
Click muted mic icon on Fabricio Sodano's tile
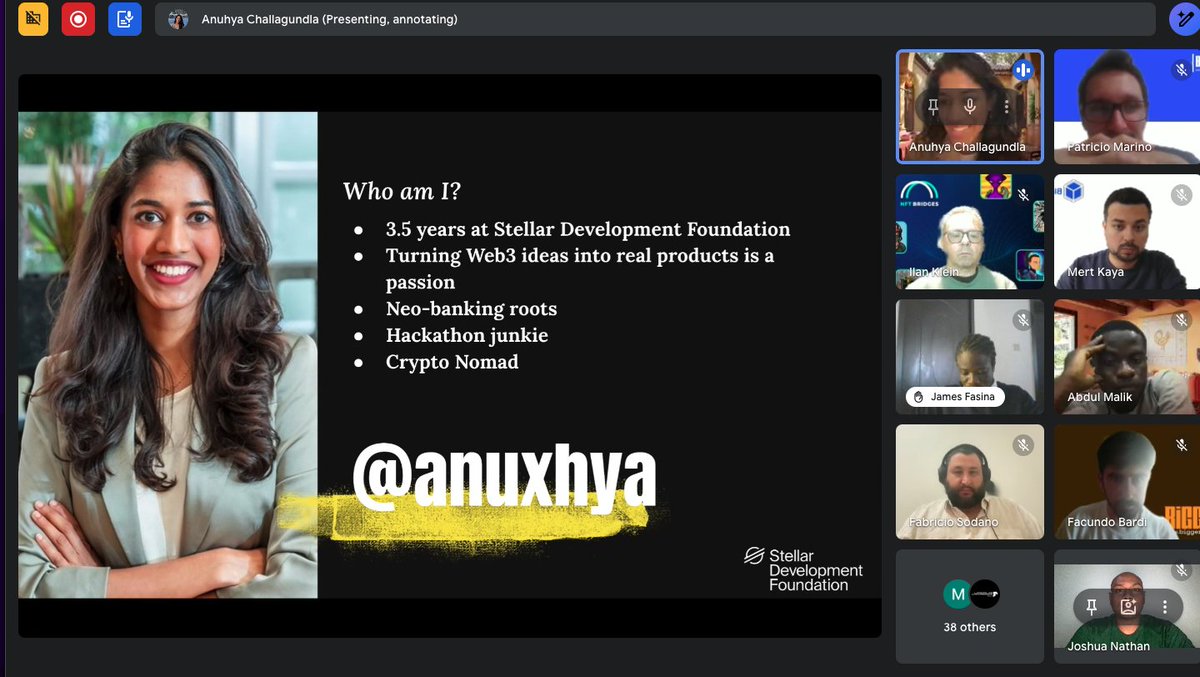point(1023,445)
